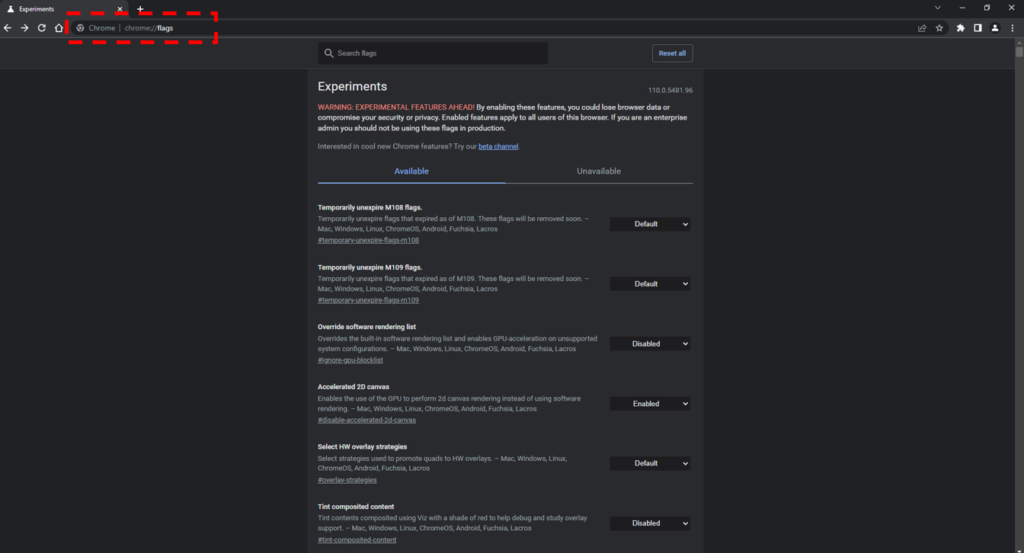This screenshot has width=1024, height=553.
Task: Follow the beta channel link
Action: 498,147
